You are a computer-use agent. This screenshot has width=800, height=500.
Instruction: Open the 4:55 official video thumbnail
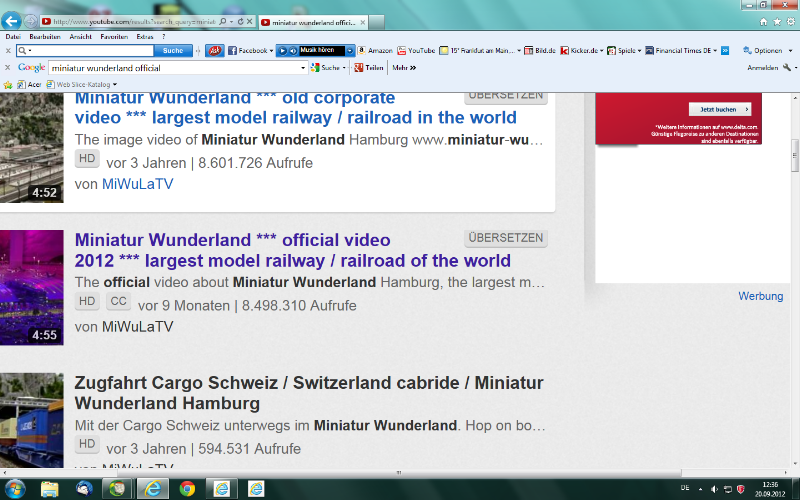point(31,288)
